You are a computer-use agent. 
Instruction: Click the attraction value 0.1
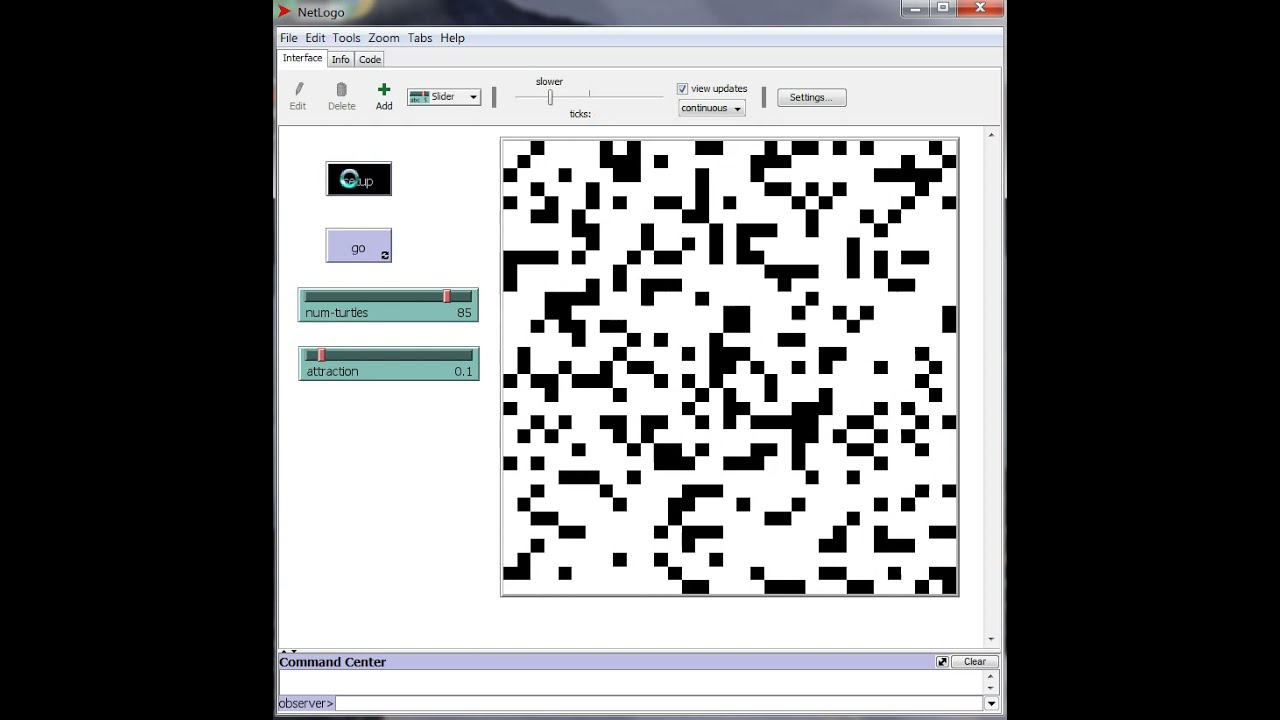coord(463,372)
